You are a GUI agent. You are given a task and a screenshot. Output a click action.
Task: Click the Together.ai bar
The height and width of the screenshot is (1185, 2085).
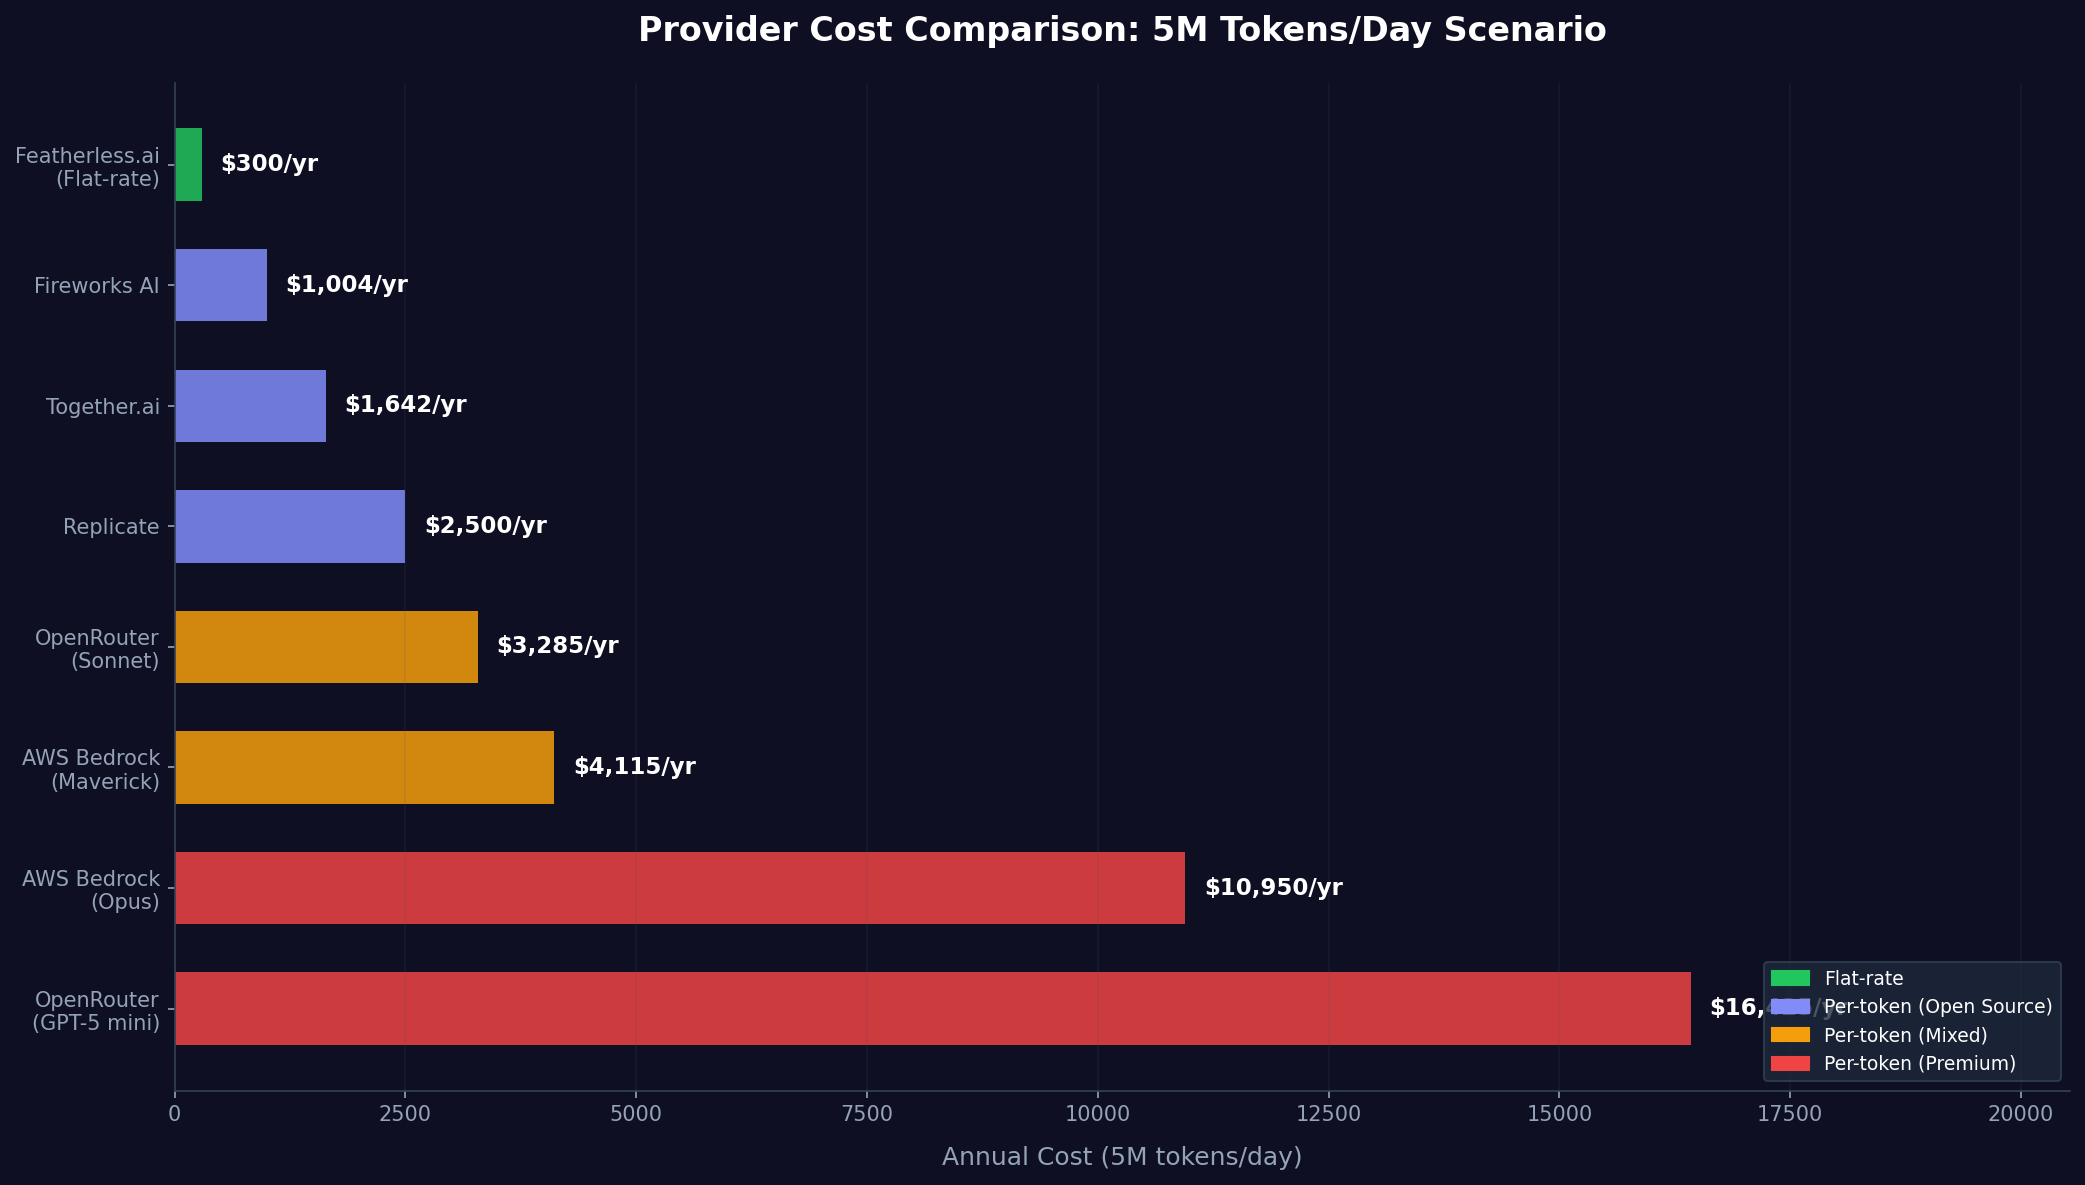[249, 406]
